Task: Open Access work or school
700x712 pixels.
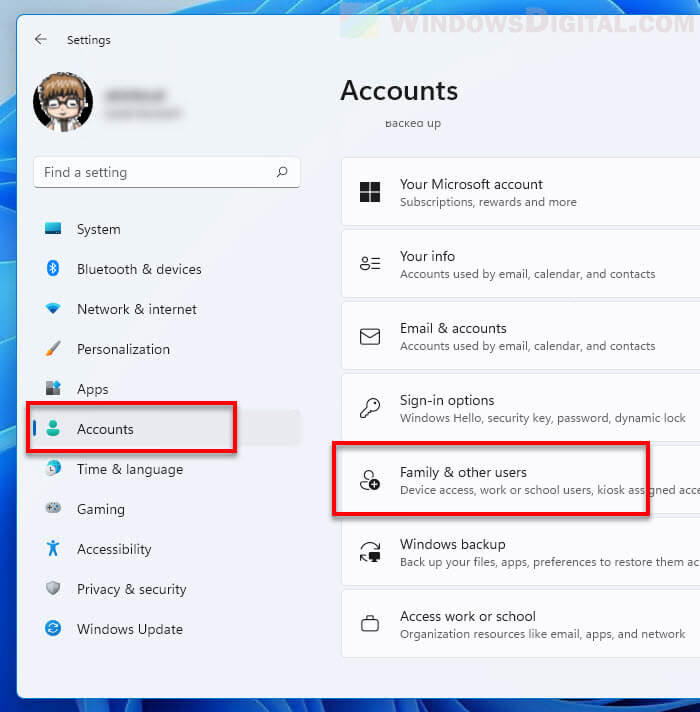Action: tap(521, 624)
